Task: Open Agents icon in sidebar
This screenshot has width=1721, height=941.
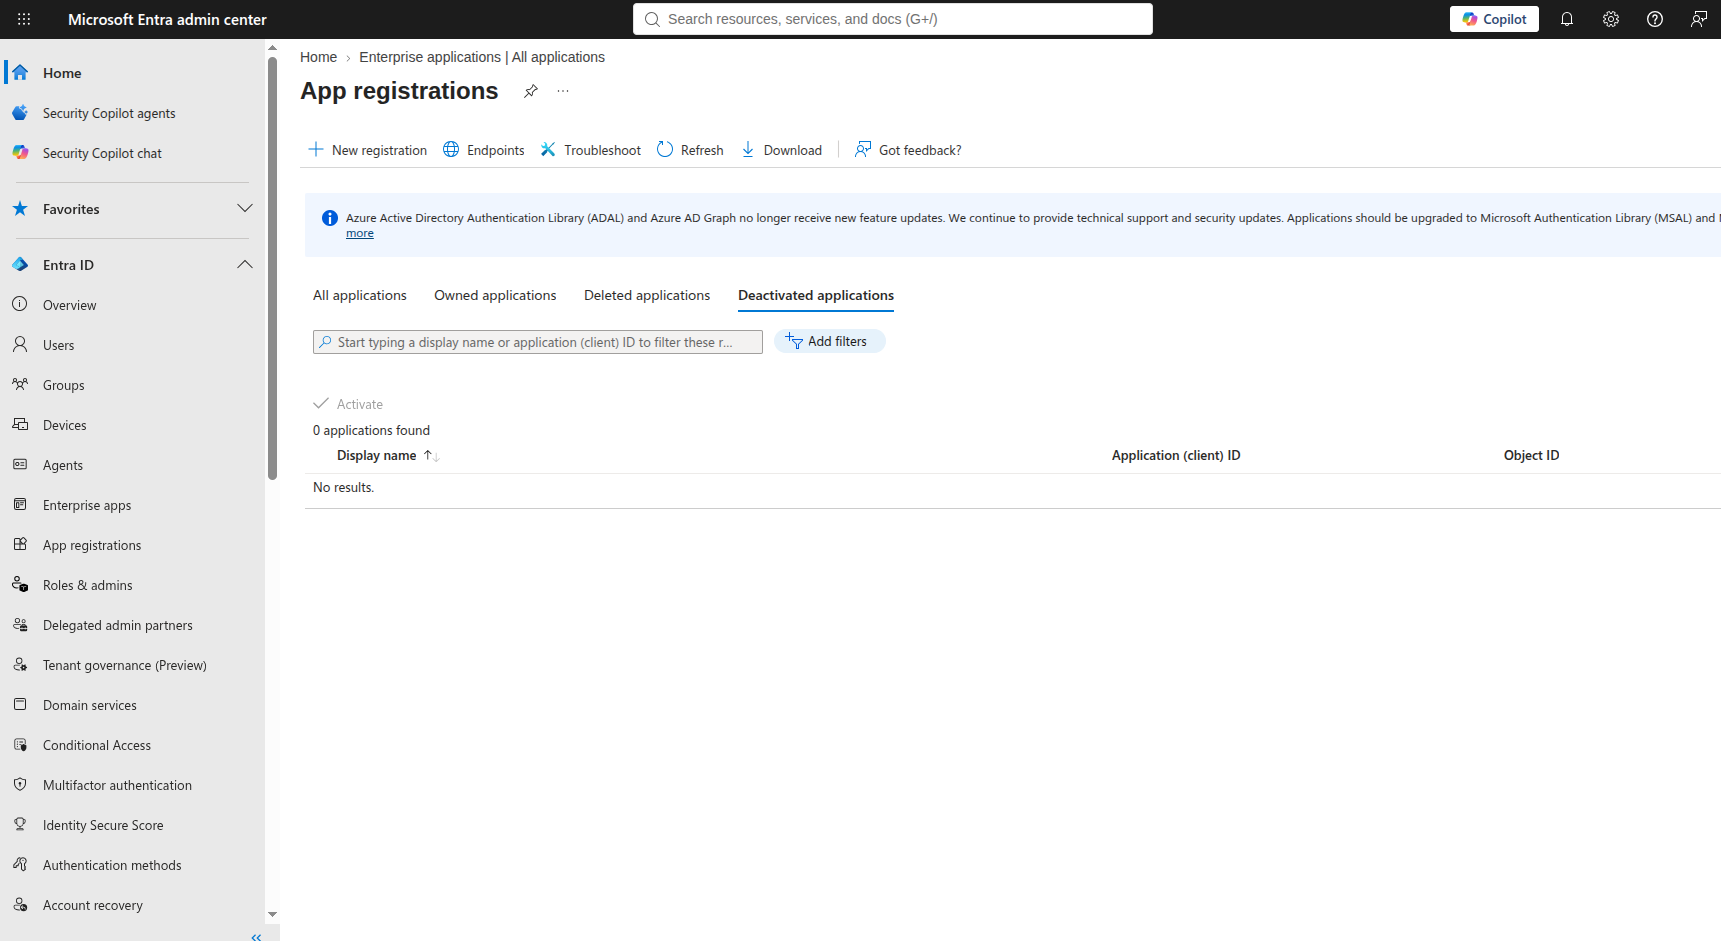Action: [20, 464]
